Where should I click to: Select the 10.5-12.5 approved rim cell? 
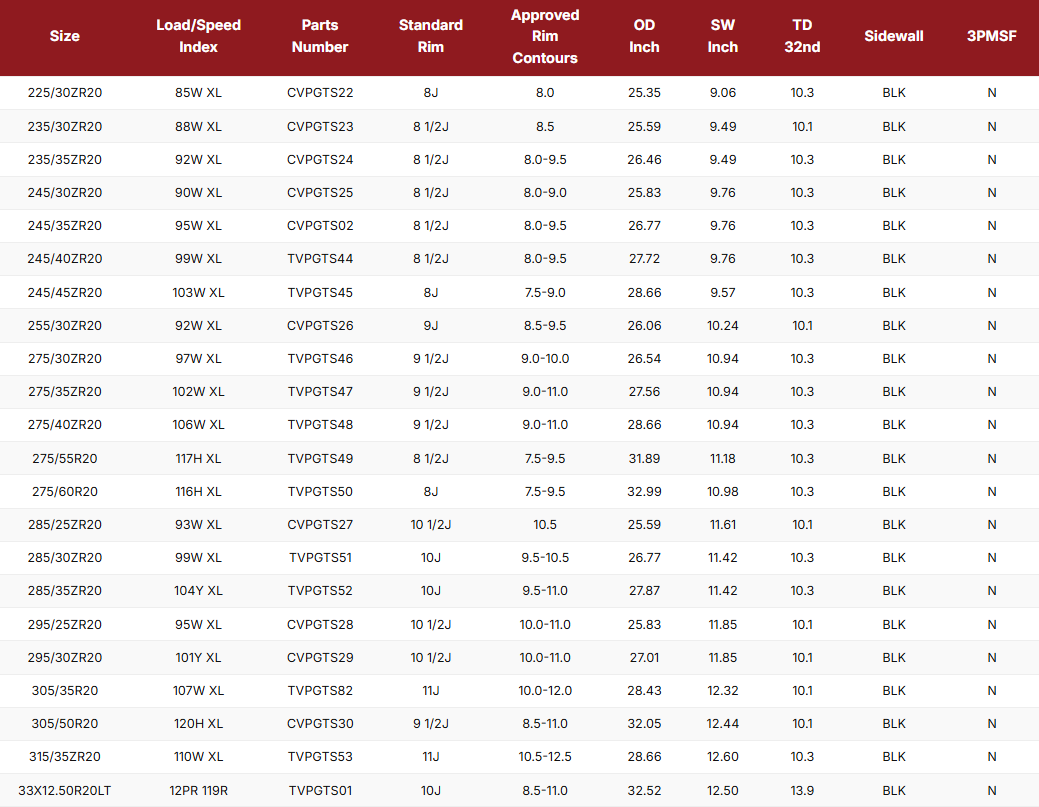[x=545, y=757]
